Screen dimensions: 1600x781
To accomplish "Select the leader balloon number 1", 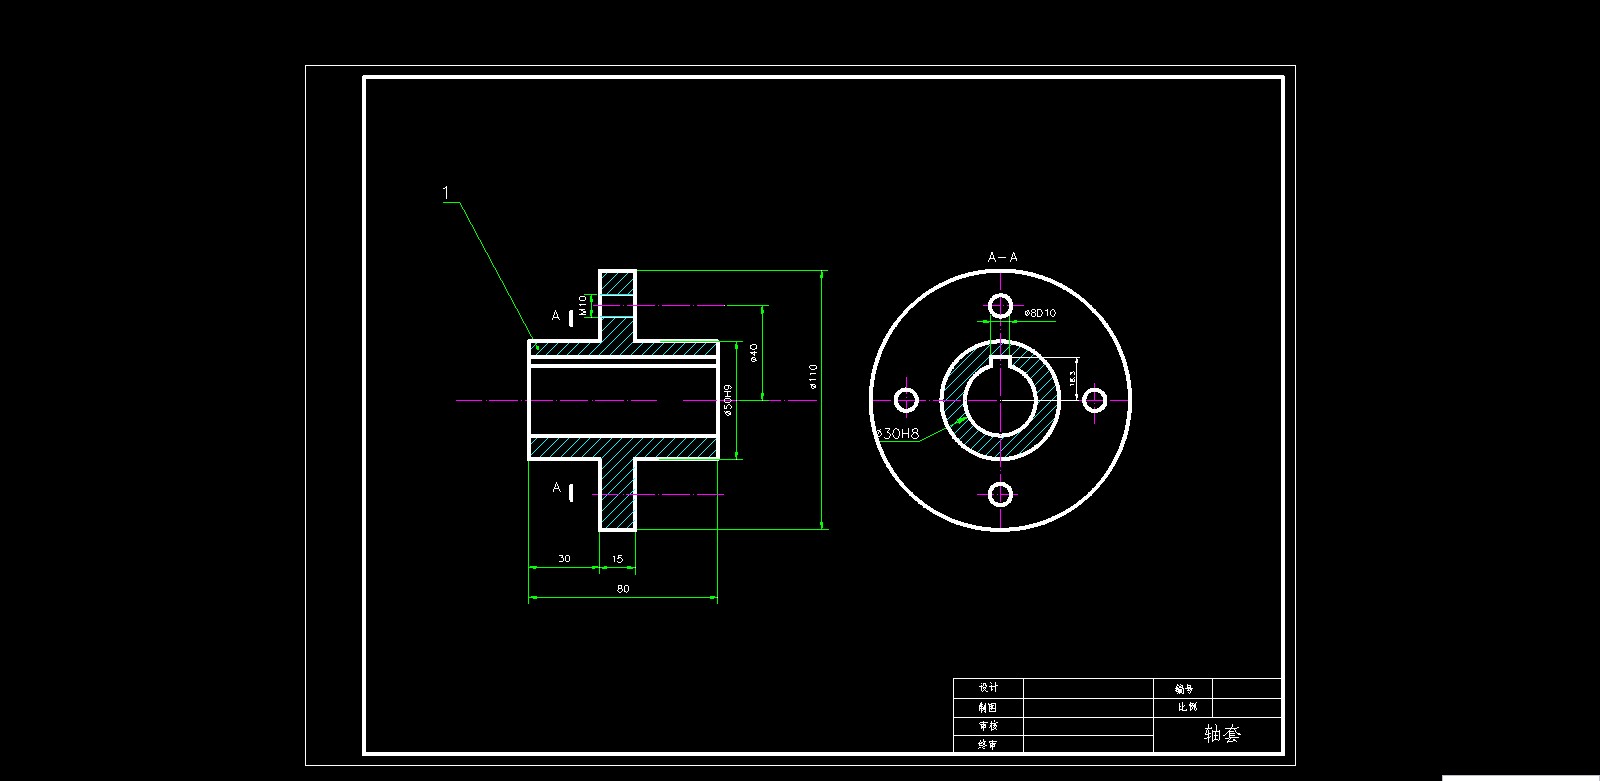I will pos(447,193).
